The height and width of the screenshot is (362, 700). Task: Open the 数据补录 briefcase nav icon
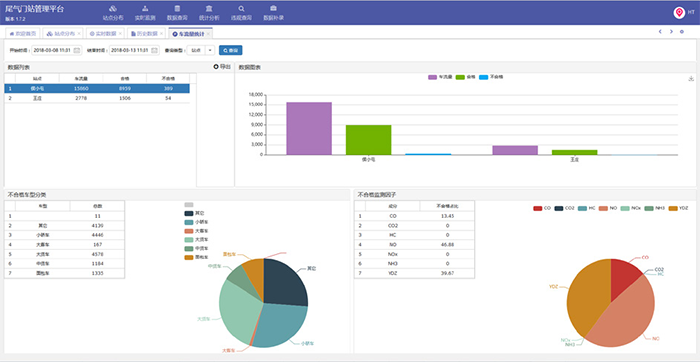[273, 8]
